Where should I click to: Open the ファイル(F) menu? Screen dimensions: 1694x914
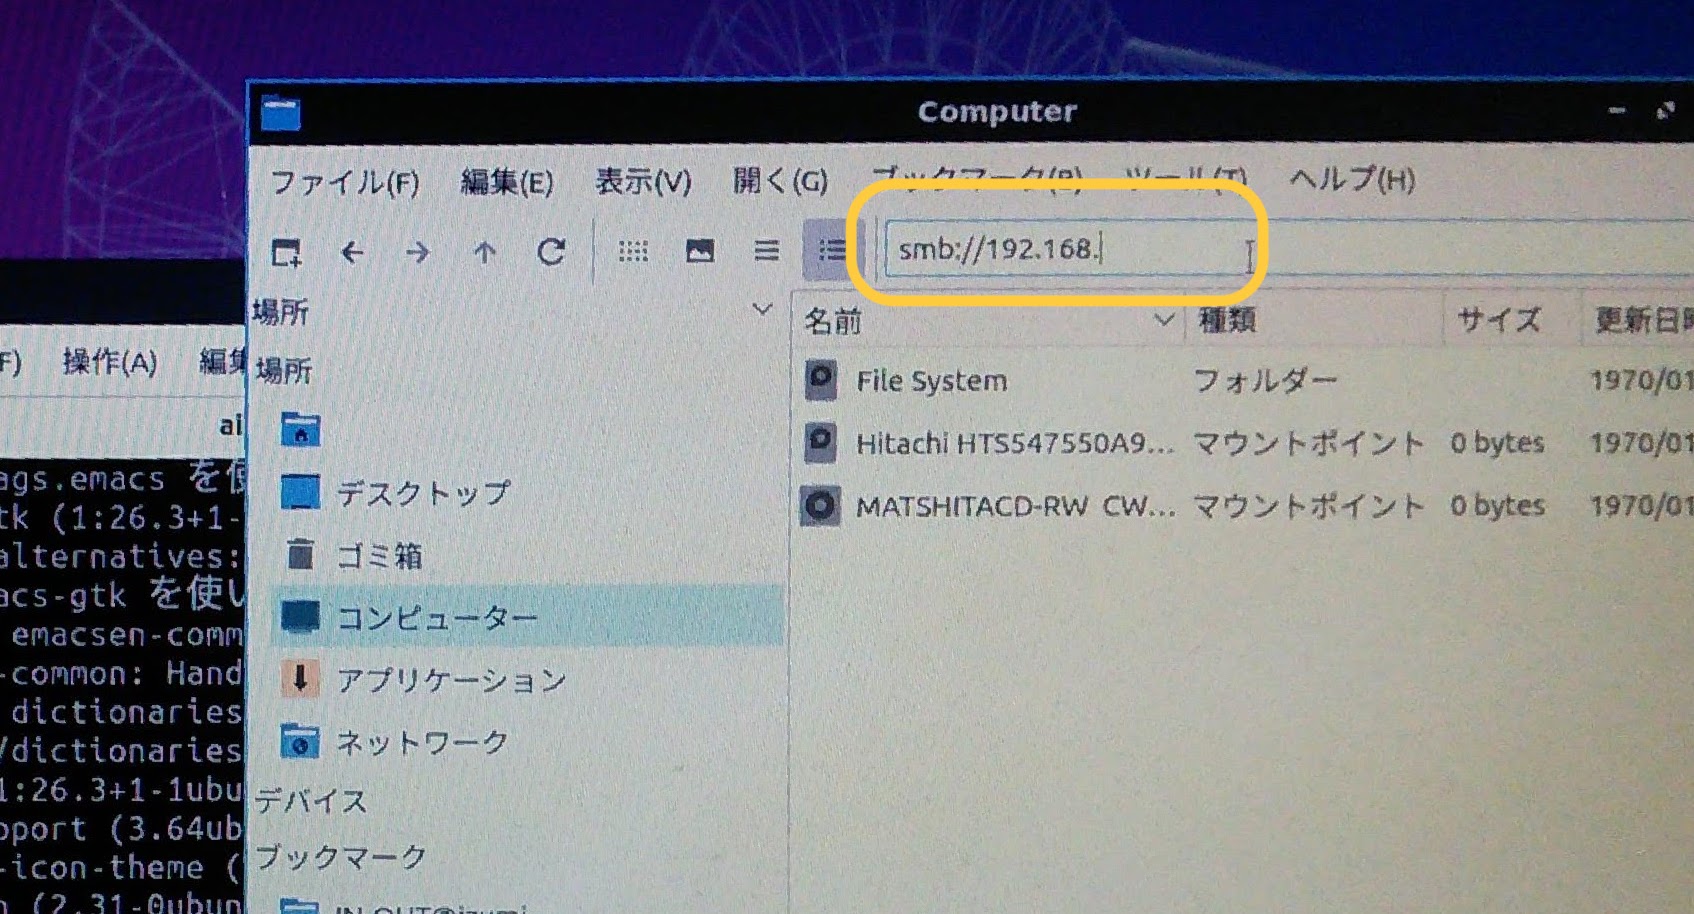point(345,183)
